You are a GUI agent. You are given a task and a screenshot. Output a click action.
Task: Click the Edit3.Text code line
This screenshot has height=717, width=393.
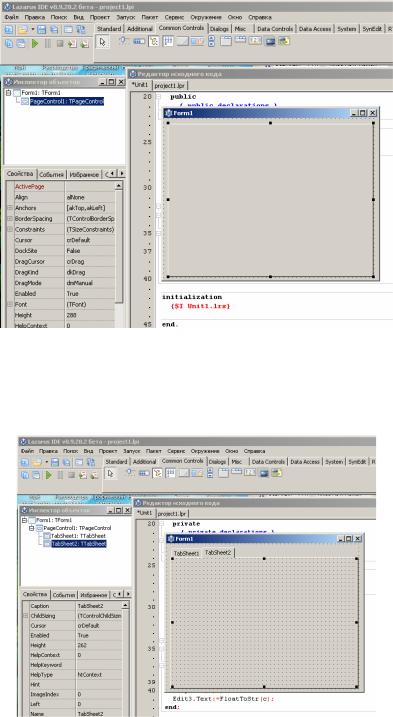(224, 699)
